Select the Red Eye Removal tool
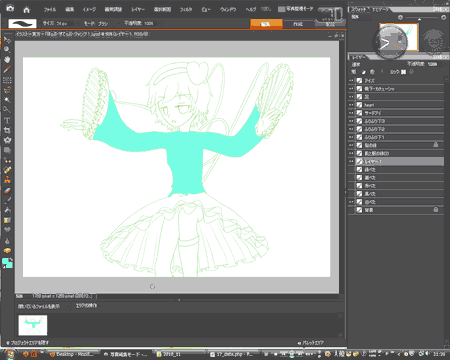Screen dimensions: 450x360 coord(7,160)
